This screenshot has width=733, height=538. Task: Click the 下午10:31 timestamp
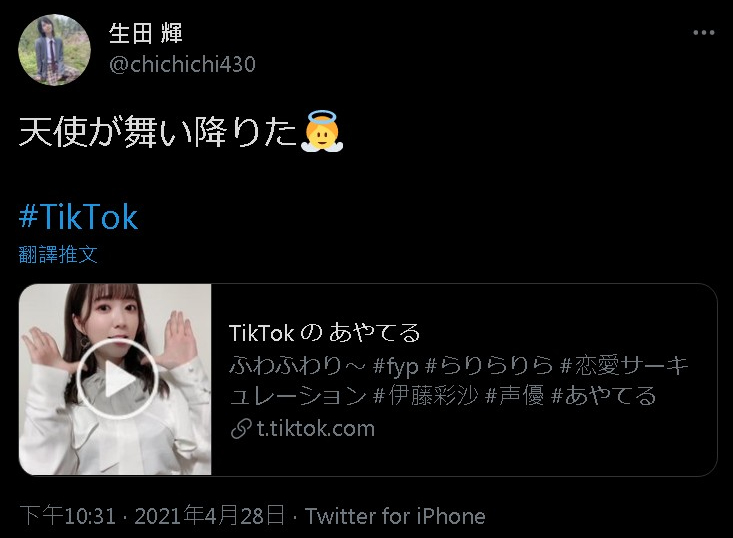68,516
